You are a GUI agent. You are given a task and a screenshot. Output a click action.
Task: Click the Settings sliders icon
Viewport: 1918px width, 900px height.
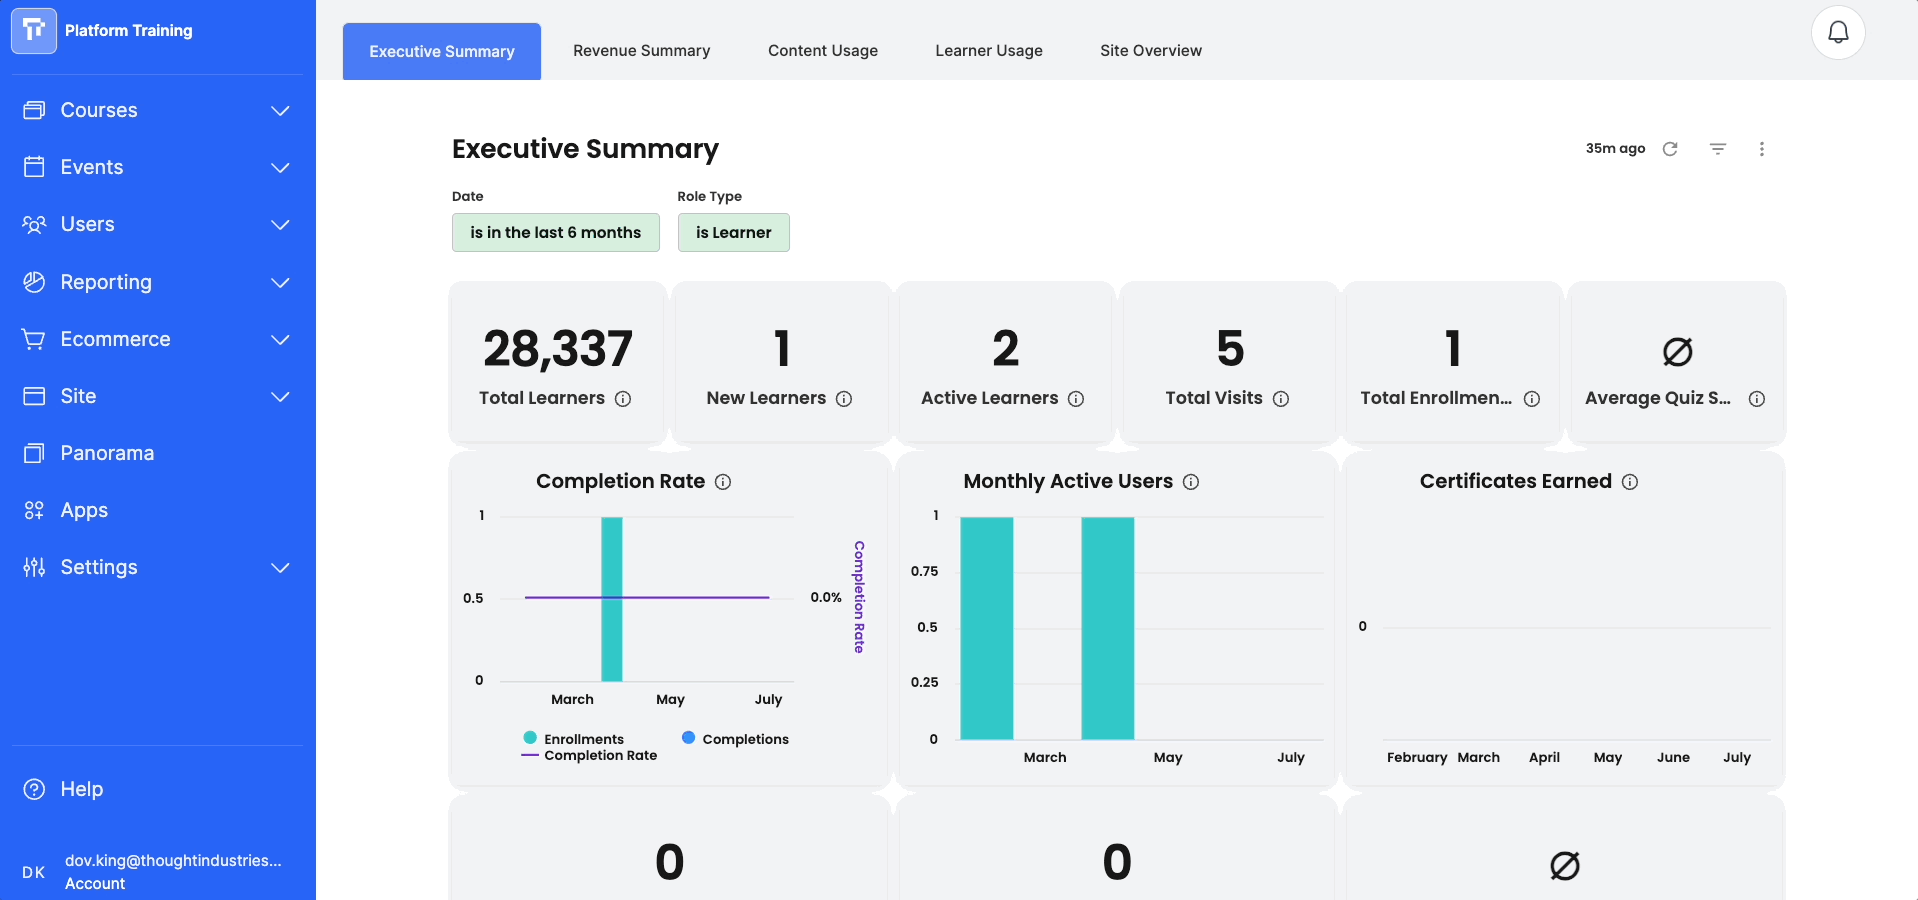pyautogui.click(x=34, y=567)
